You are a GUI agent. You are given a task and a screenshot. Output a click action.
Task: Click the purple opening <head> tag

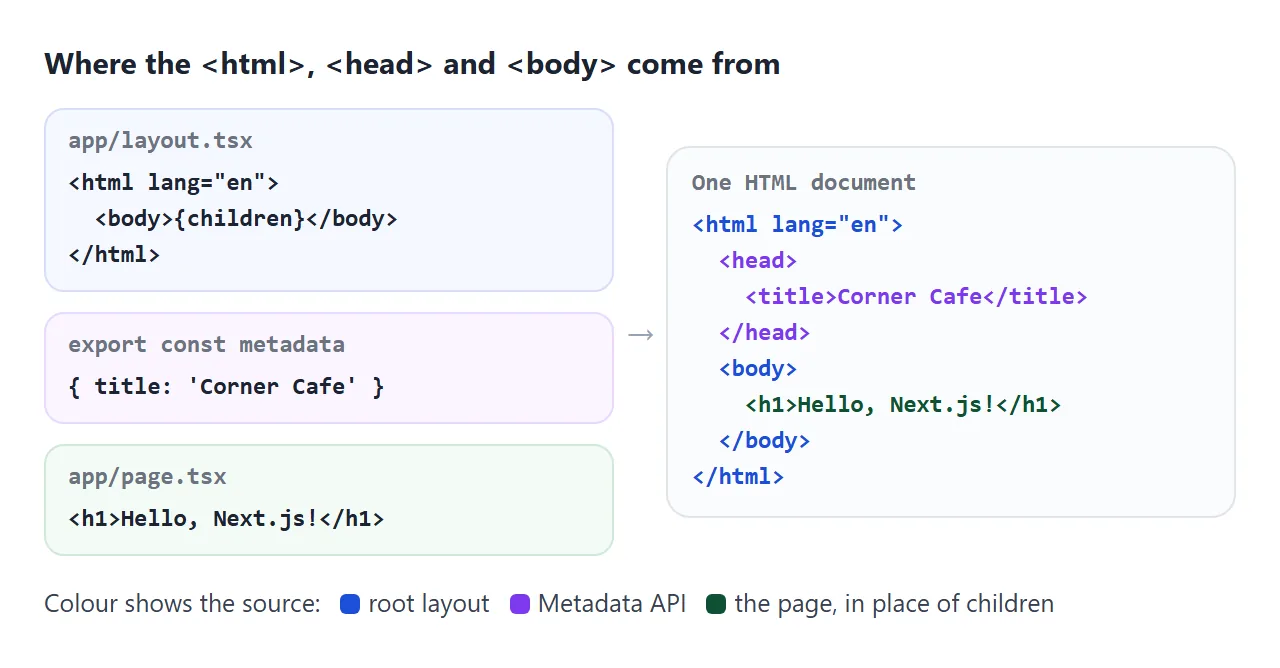(758, 261)
